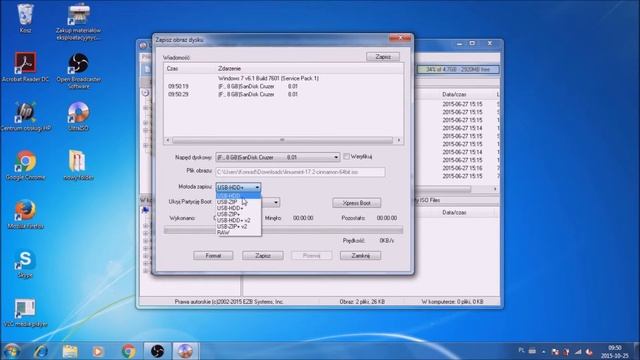Click the PL language indicator
The width and height of the screenshot is (640, 360).
(521, 351)
